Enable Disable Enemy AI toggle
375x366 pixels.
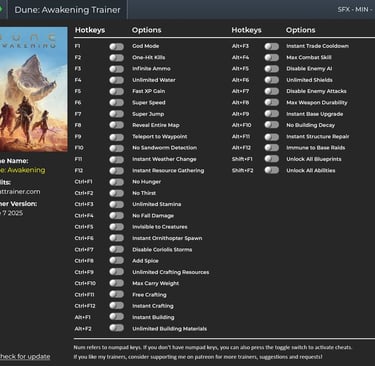tap(272, 69)
